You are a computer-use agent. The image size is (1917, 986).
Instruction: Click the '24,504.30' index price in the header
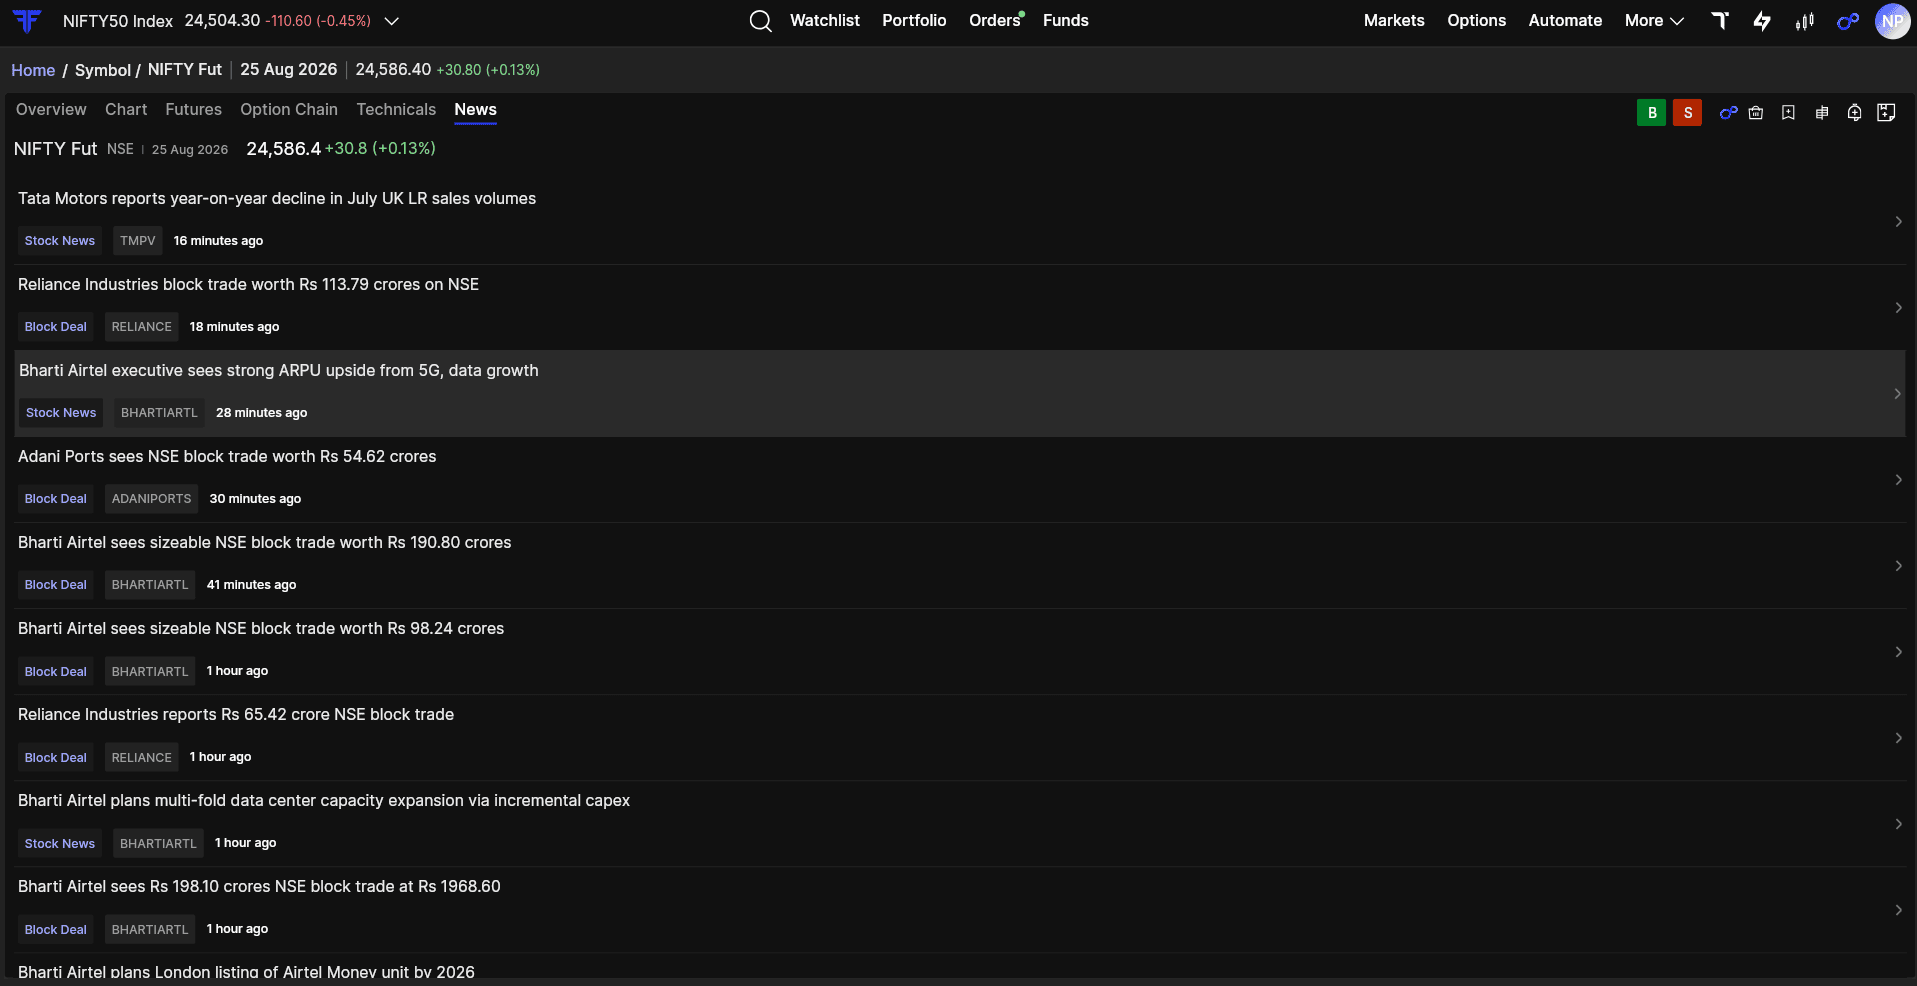coord(222,21)
